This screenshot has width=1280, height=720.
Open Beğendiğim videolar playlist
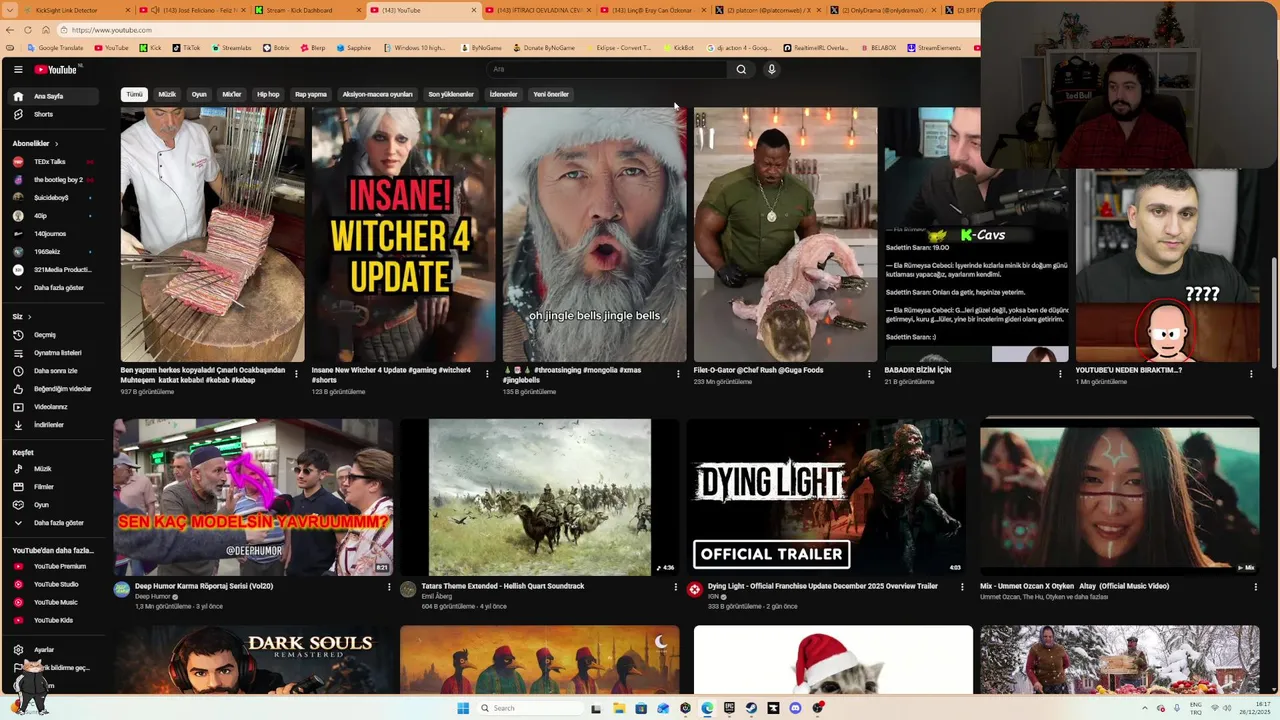coord(55,389)
